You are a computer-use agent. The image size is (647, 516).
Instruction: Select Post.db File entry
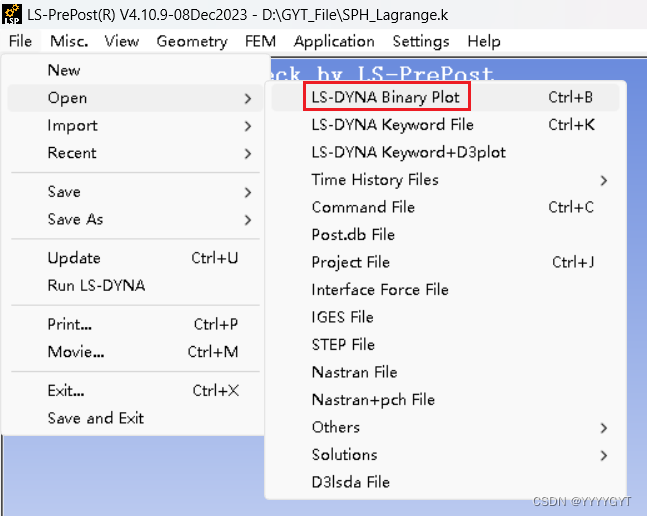[x=446, y=235]
